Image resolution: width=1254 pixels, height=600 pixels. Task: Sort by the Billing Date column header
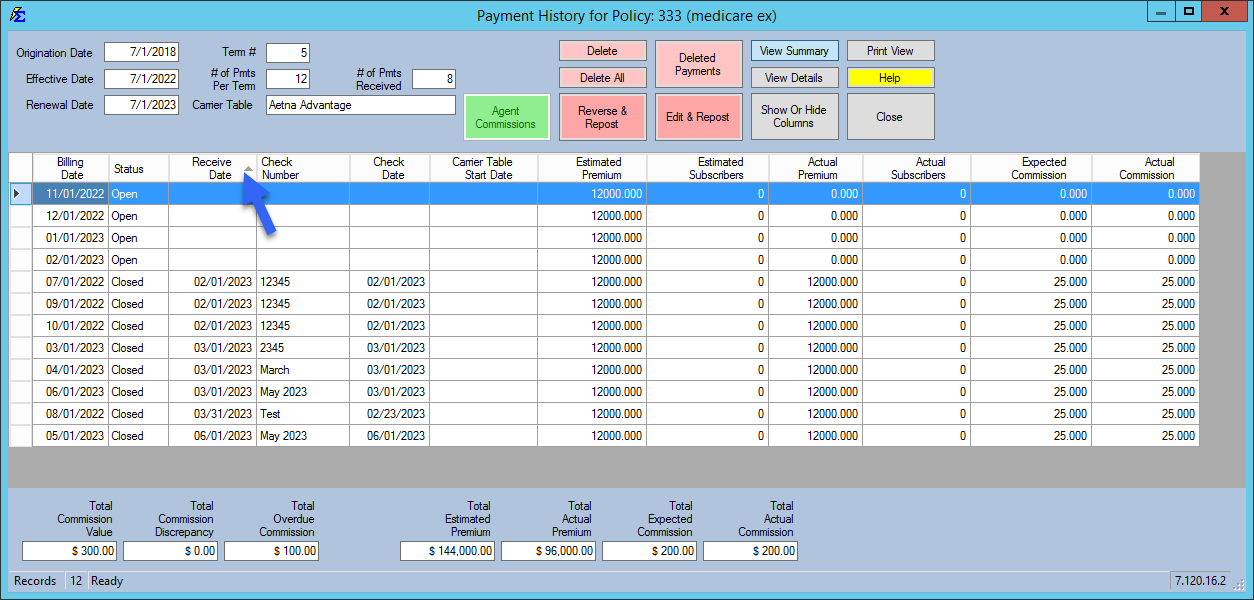click(x=70, y=167)
